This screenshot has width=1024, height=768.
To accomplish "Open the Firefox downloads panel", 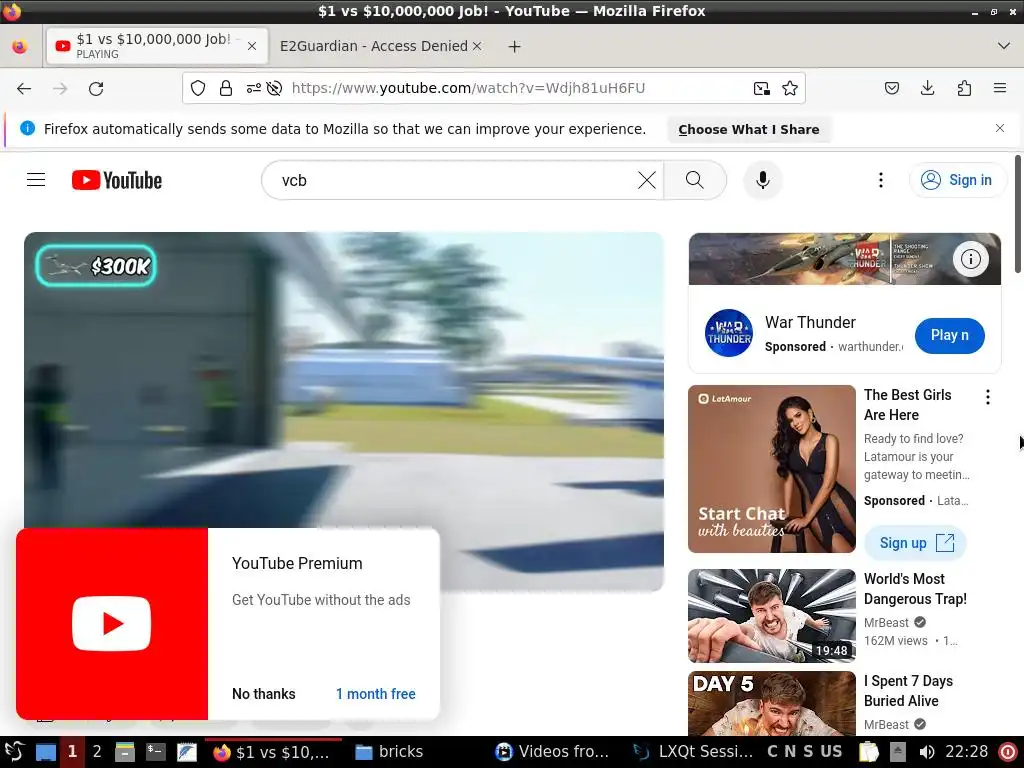I will point(927,88).
